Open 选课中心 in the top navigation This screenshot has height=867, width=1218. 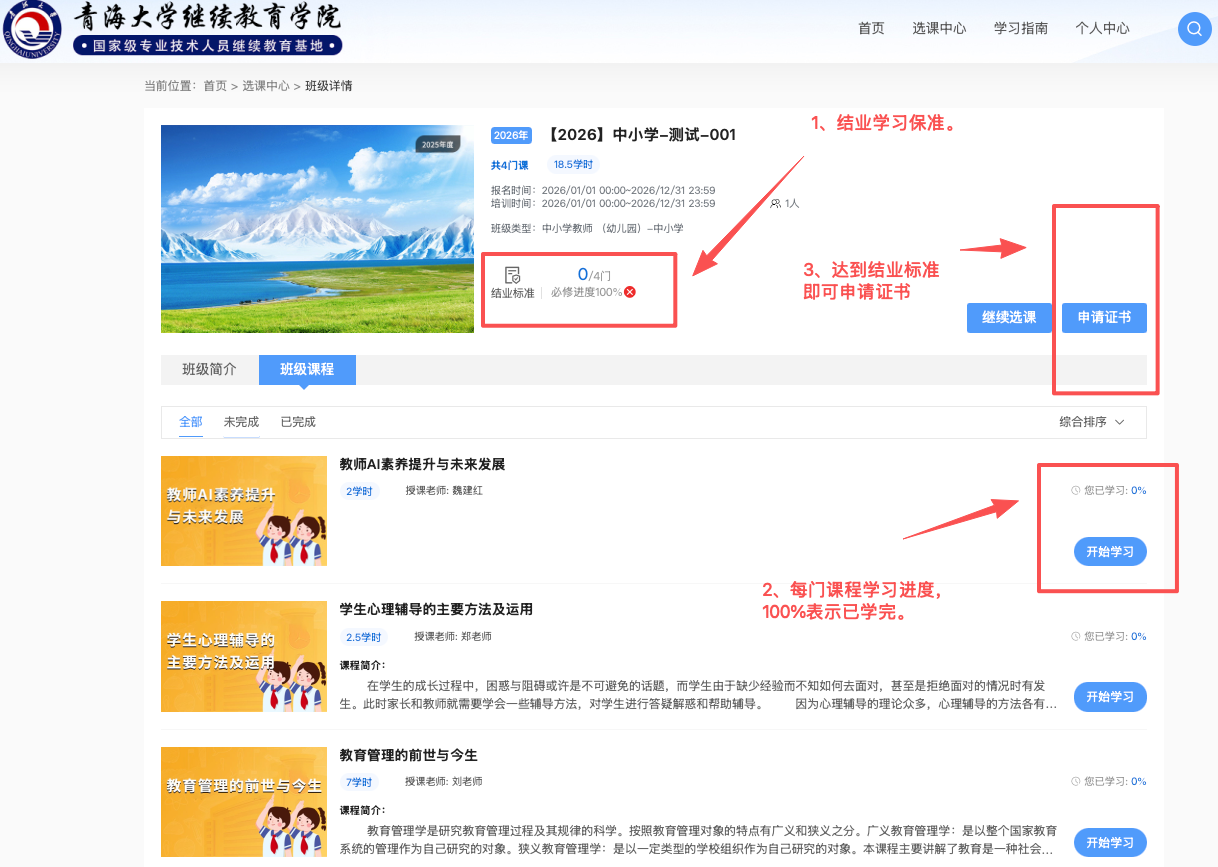click(939, 28)
